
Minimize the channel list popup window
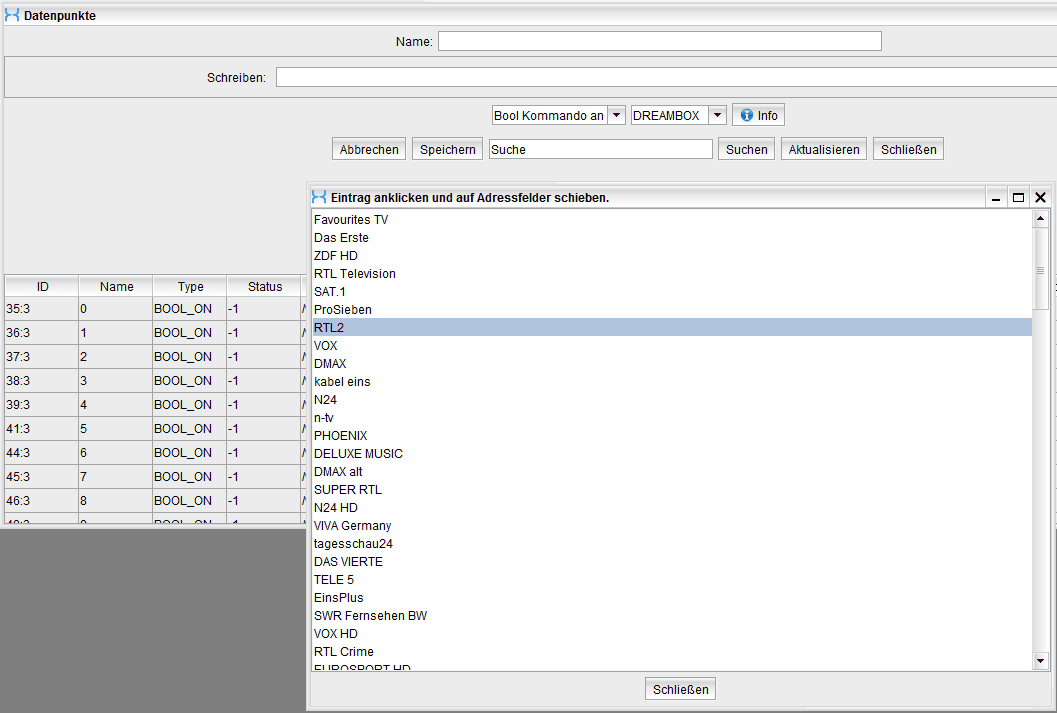point(996,198)
